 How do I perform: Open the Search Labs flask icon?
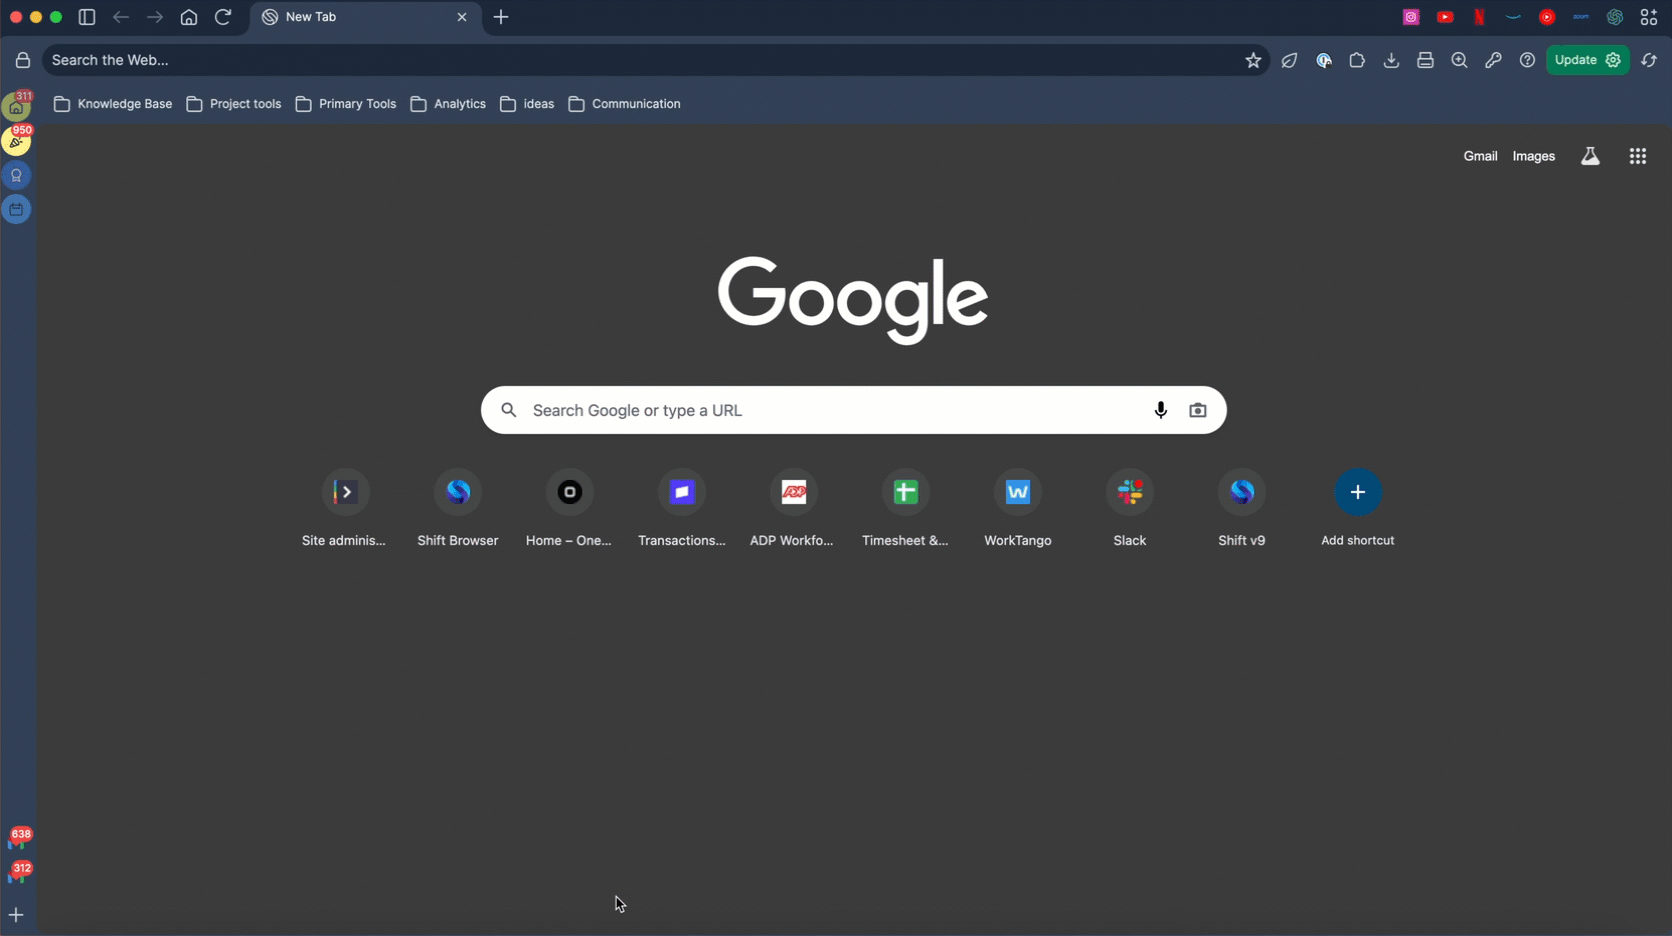1590,156
